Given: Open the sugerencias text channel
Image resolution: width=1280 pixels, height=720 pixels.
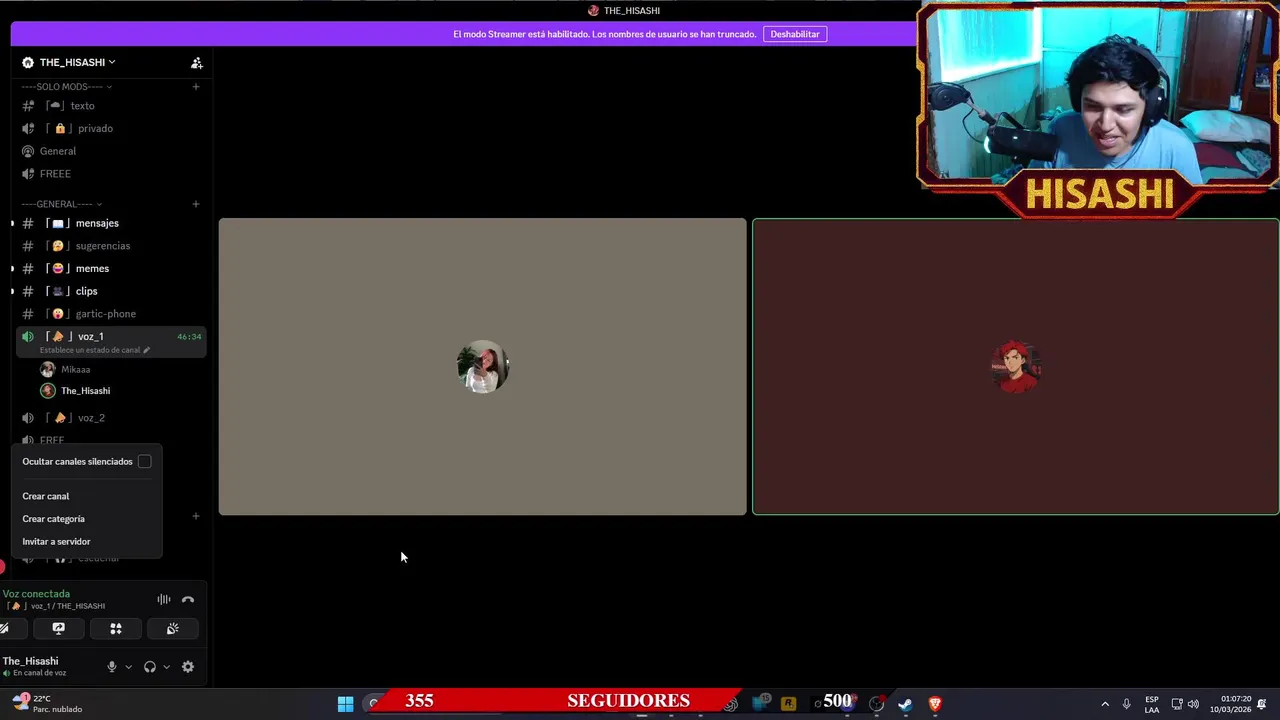Looking at the screenshot, I should [x=110, y=246].
